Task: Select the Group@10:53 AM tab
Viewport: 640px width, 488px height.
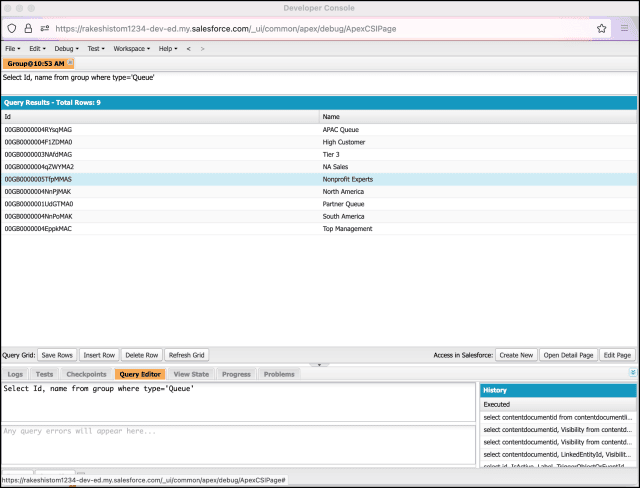Action: [x=36, y=64]
